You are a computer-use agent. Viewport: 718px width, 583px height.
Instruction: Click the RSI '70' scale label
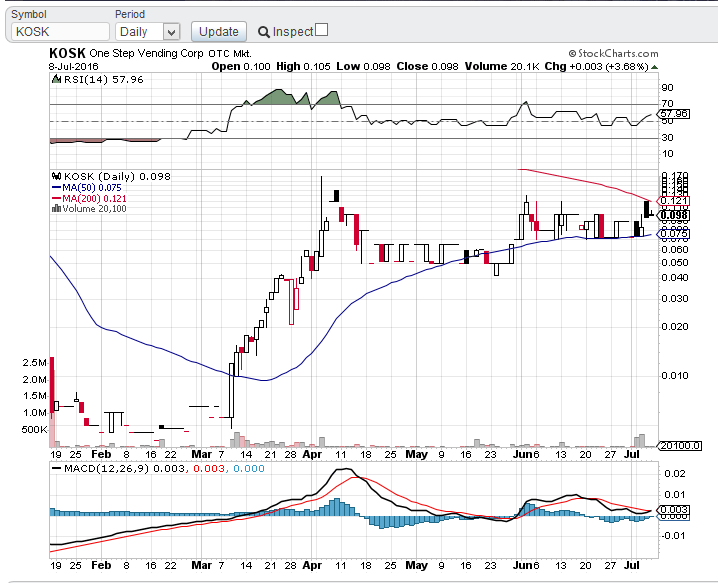tap(668, 104)
